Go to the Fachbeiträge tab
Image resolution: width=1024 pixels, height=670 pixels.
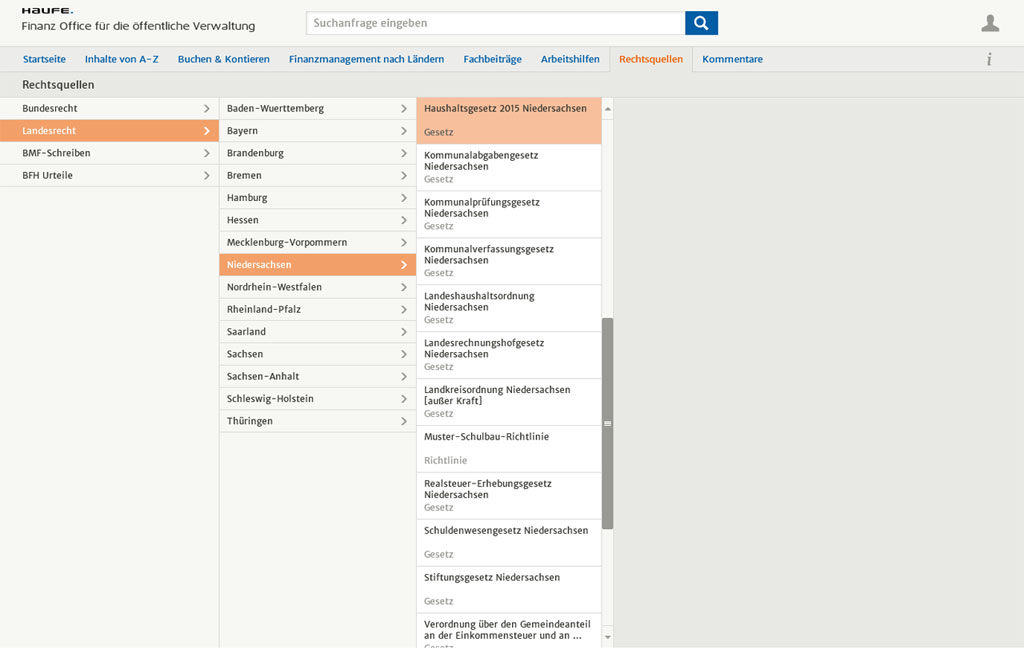tap(492, 59)
